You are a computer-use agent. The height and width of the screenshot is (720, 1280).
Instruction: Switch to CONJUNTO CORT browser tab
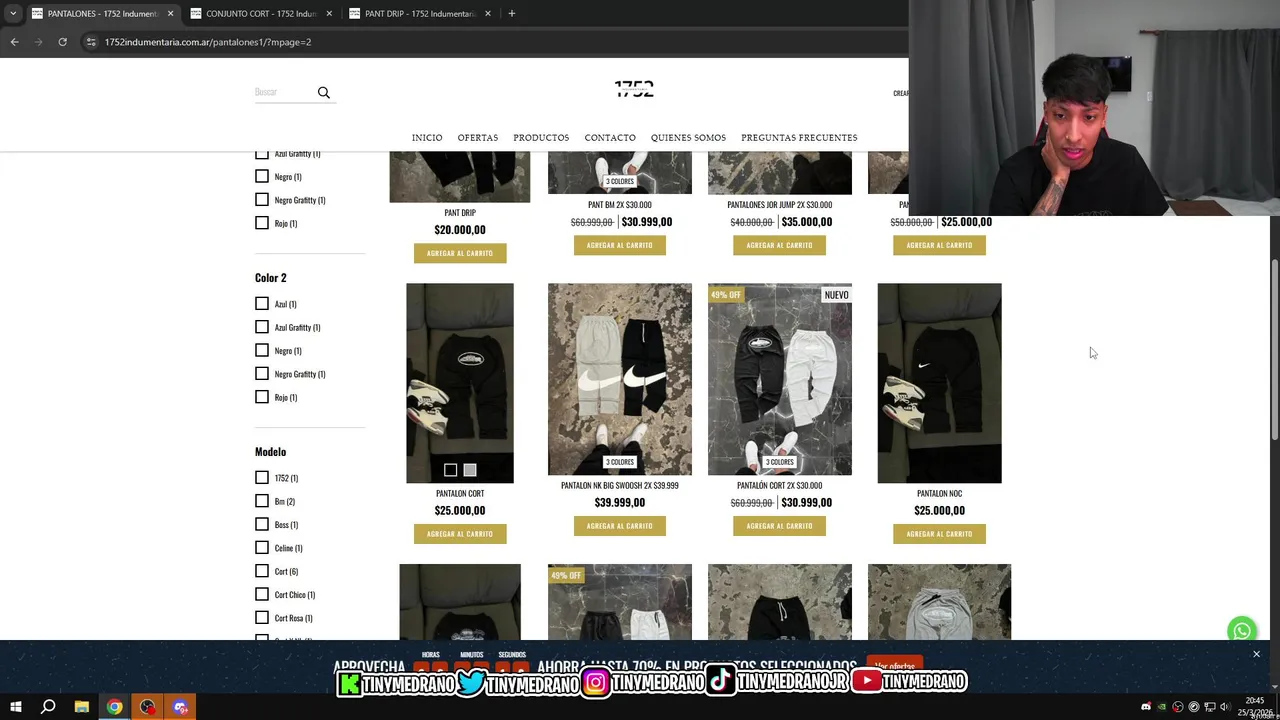tap(261, 13)
